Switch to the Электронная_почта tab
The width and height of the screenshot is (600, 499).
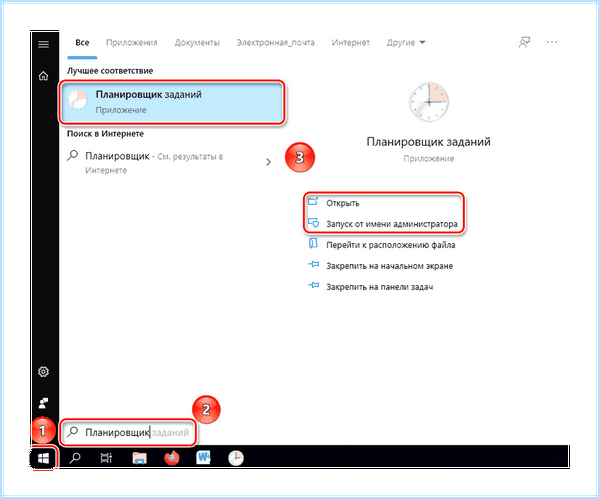point(276,43)
